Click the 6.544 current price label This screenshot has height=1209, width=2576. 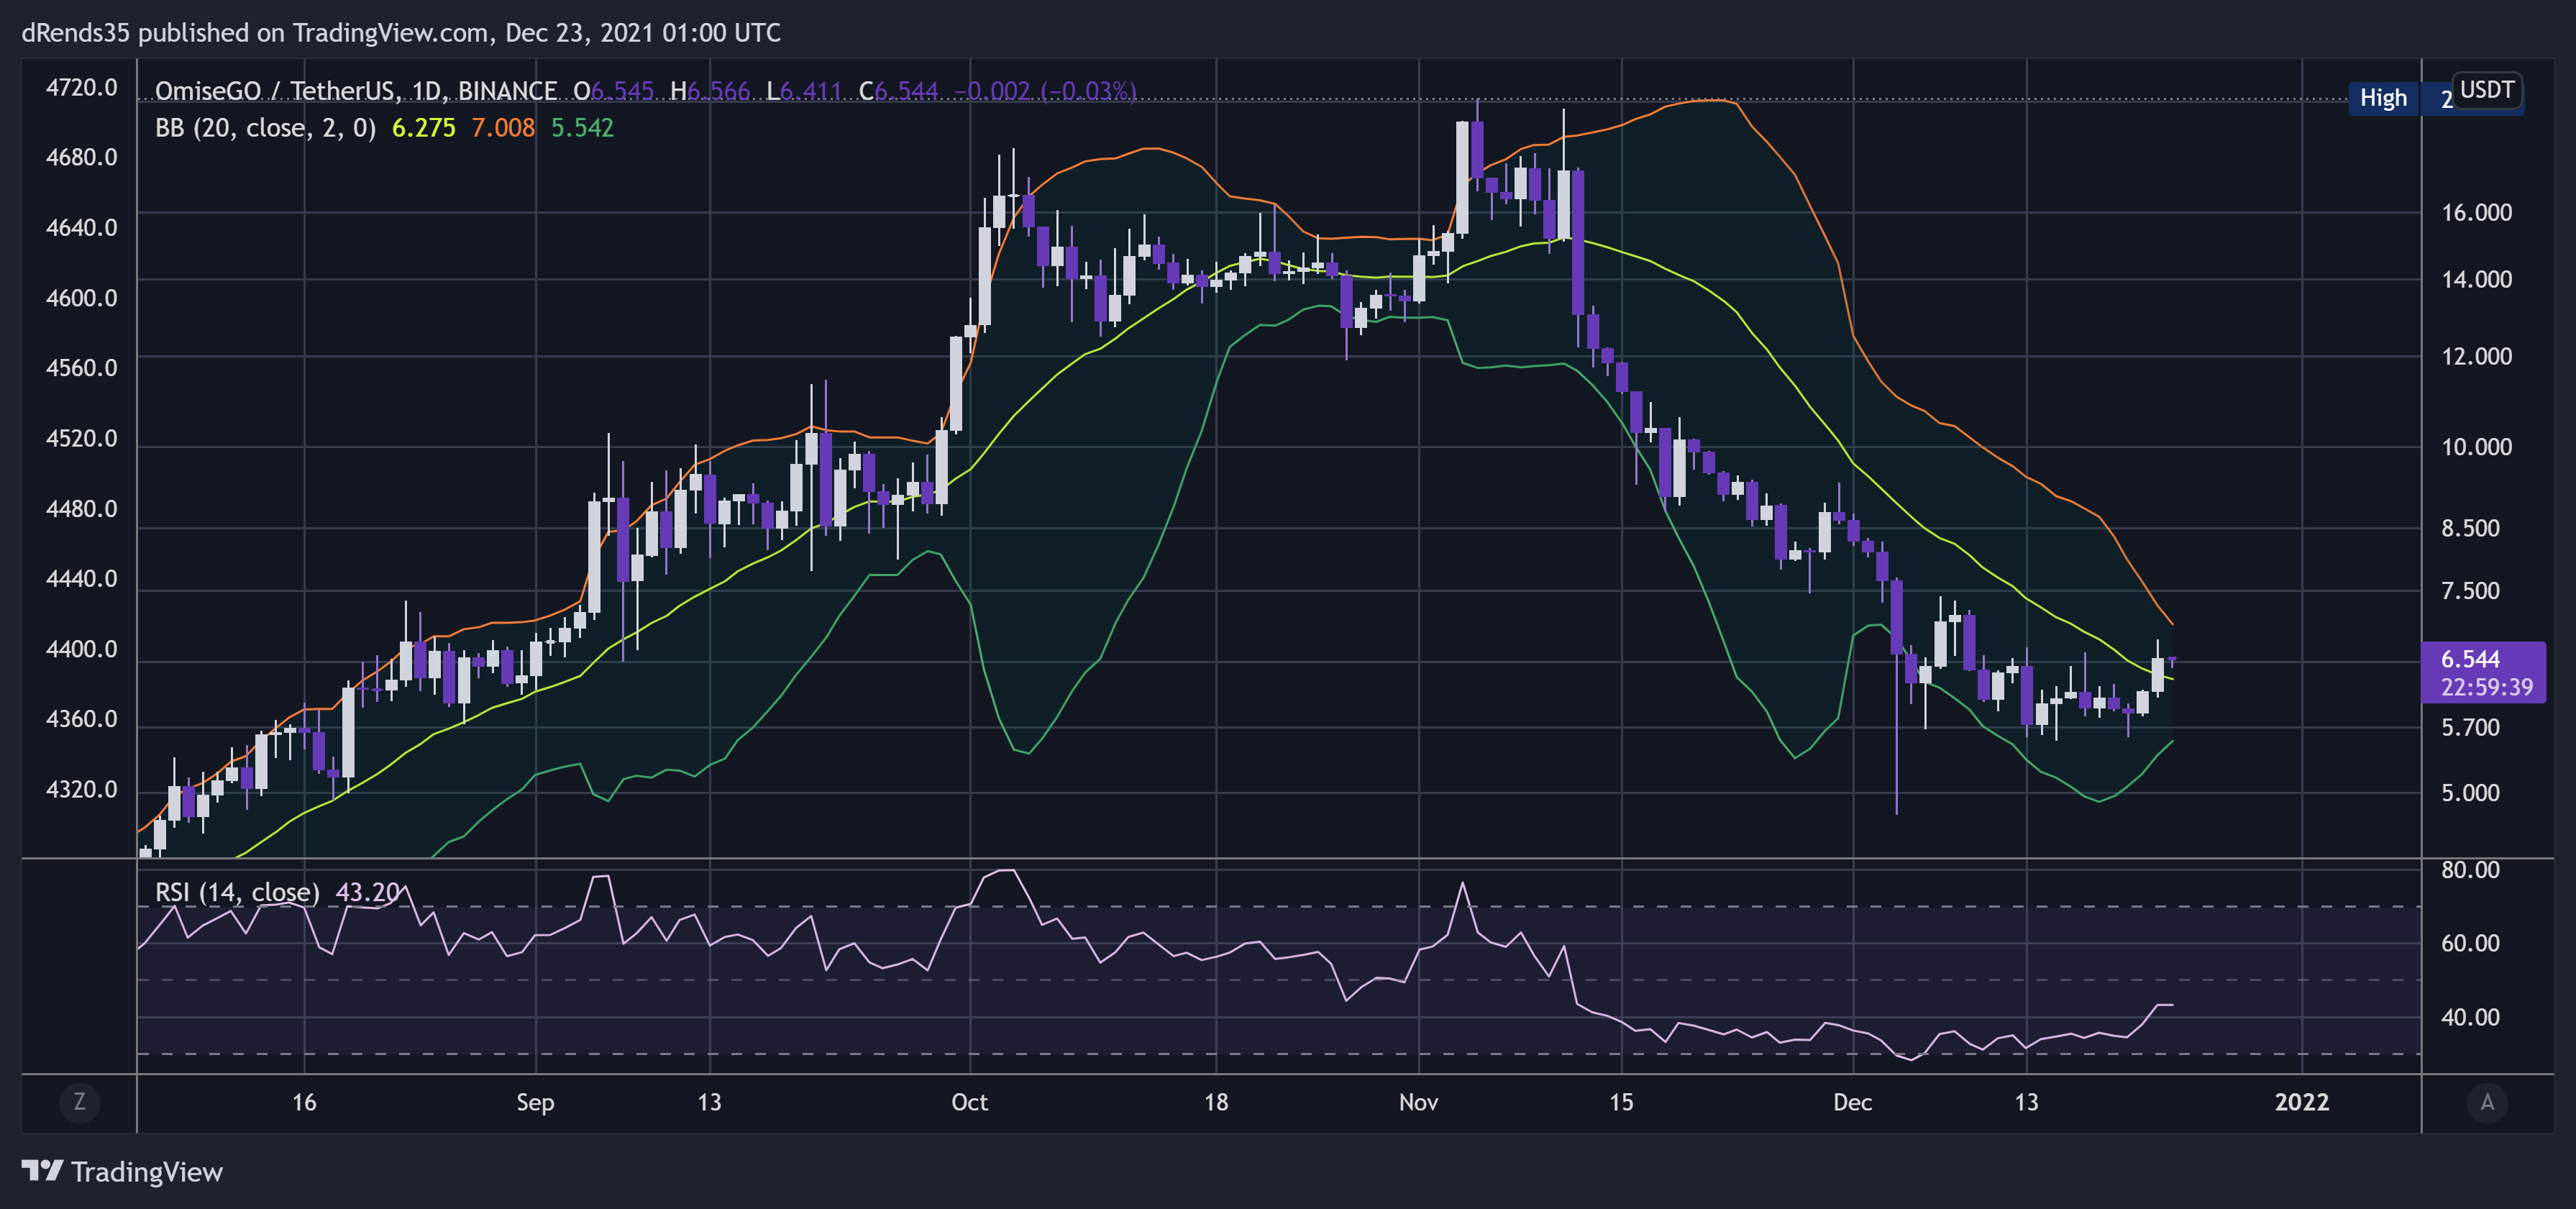(x=2470, y=659)
